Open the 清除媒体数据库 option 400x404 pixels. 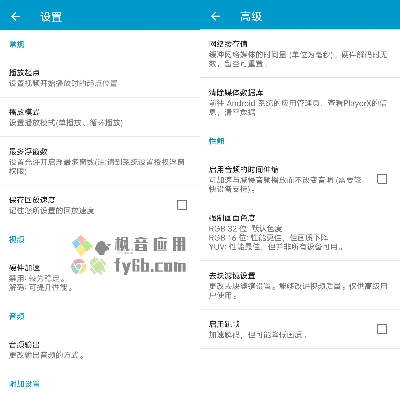(x=300, y=102)
